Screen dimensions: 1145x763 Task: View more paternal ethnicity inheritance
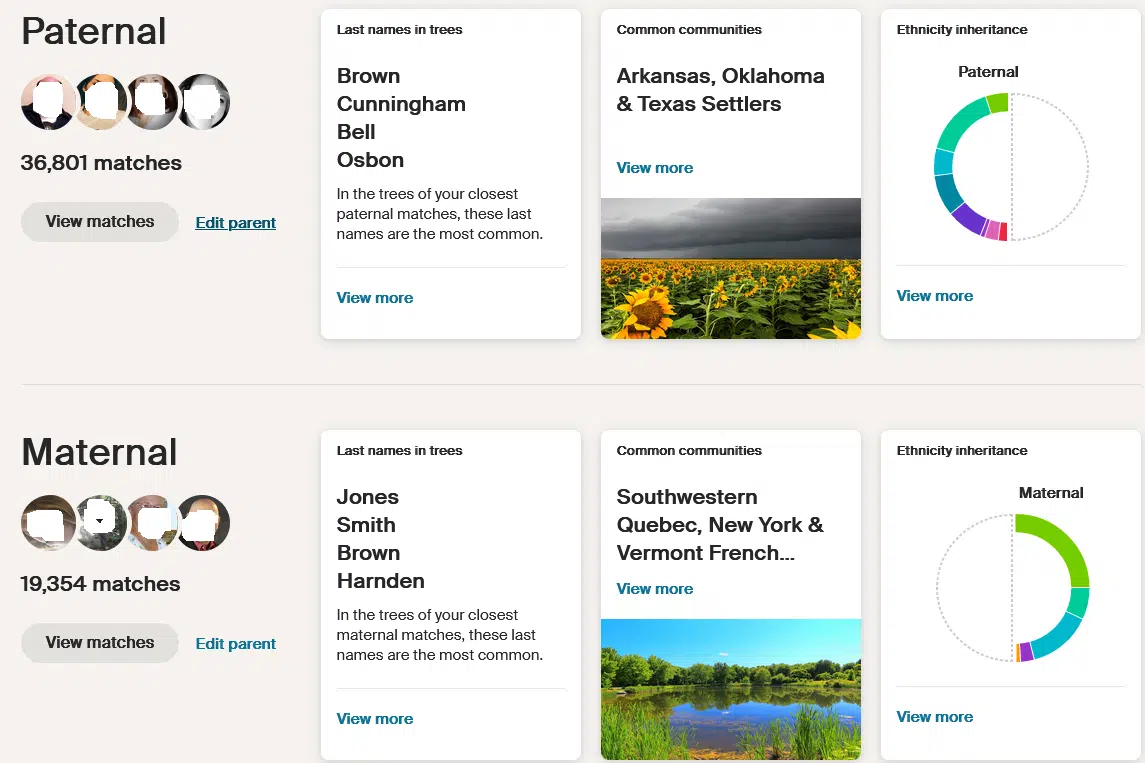pos(935,296)
